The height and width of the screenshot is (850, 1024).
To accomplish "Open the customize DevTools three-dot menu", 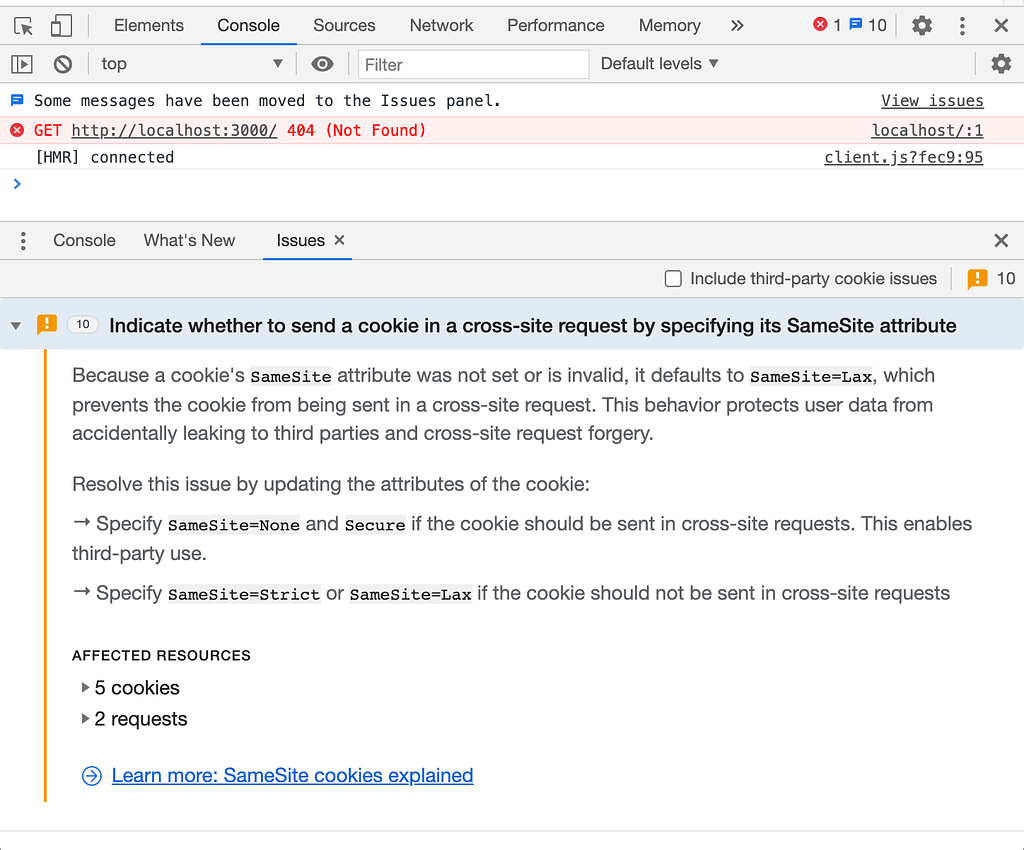I will [962, 25].
